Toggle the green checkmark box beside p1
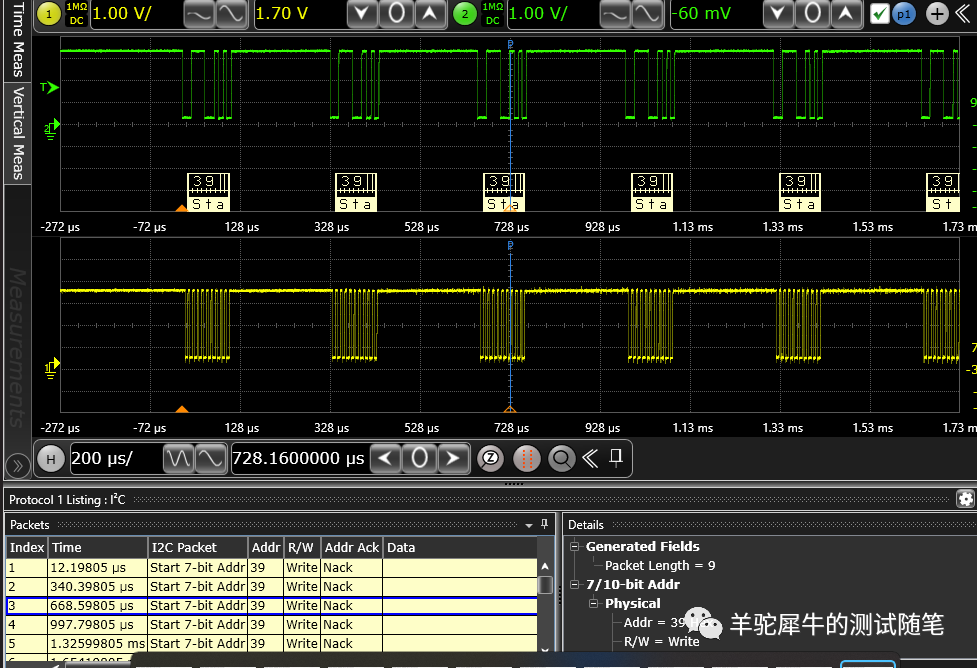977x668 pixels. [879, 14]
